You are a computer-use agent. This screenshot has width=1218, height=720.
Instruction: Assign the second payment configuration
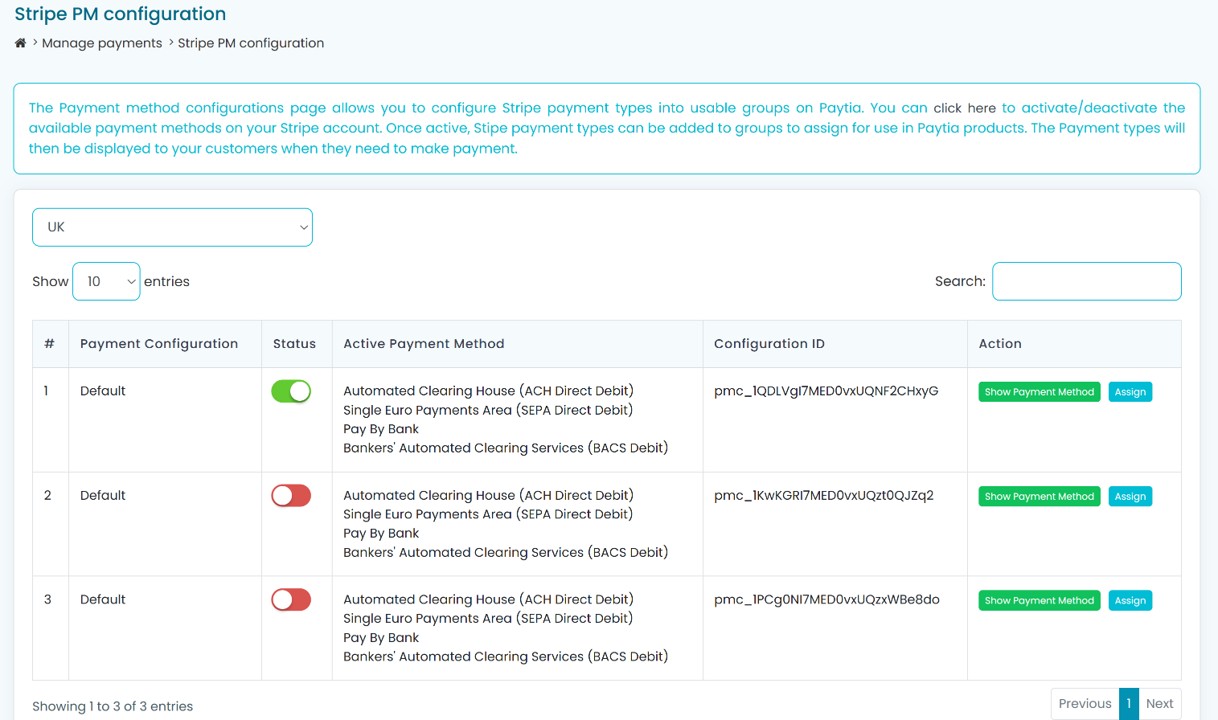[x=1130, y=496]
